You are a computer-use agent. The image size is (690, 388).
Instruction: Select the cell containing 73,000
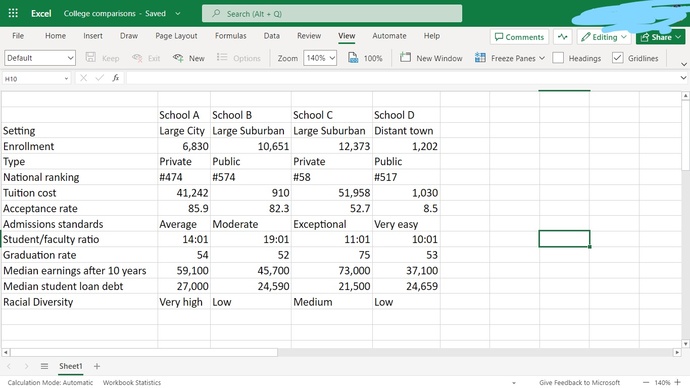point(332,271)
